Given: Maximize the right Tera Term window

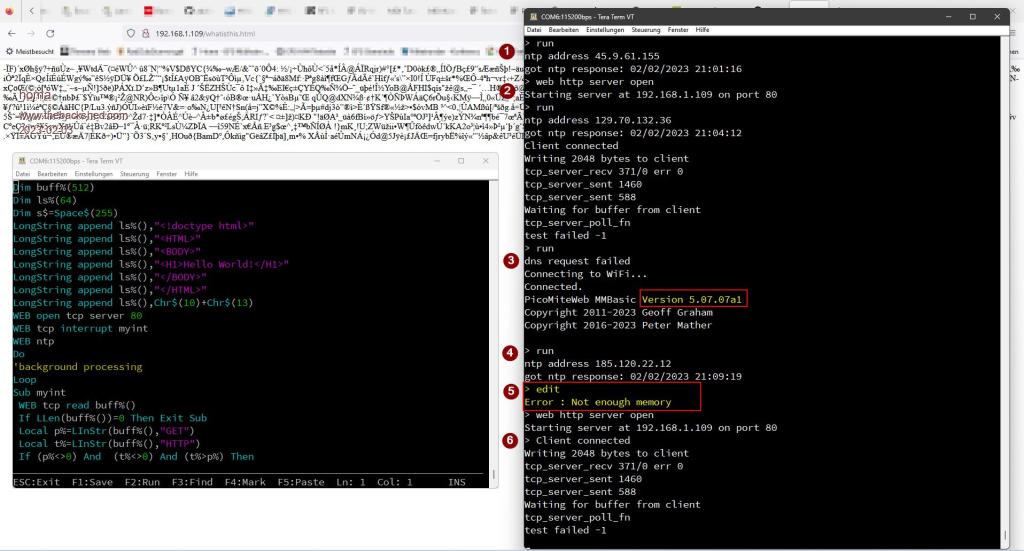Looking at the screenshot, I should [x=972, y=17].
